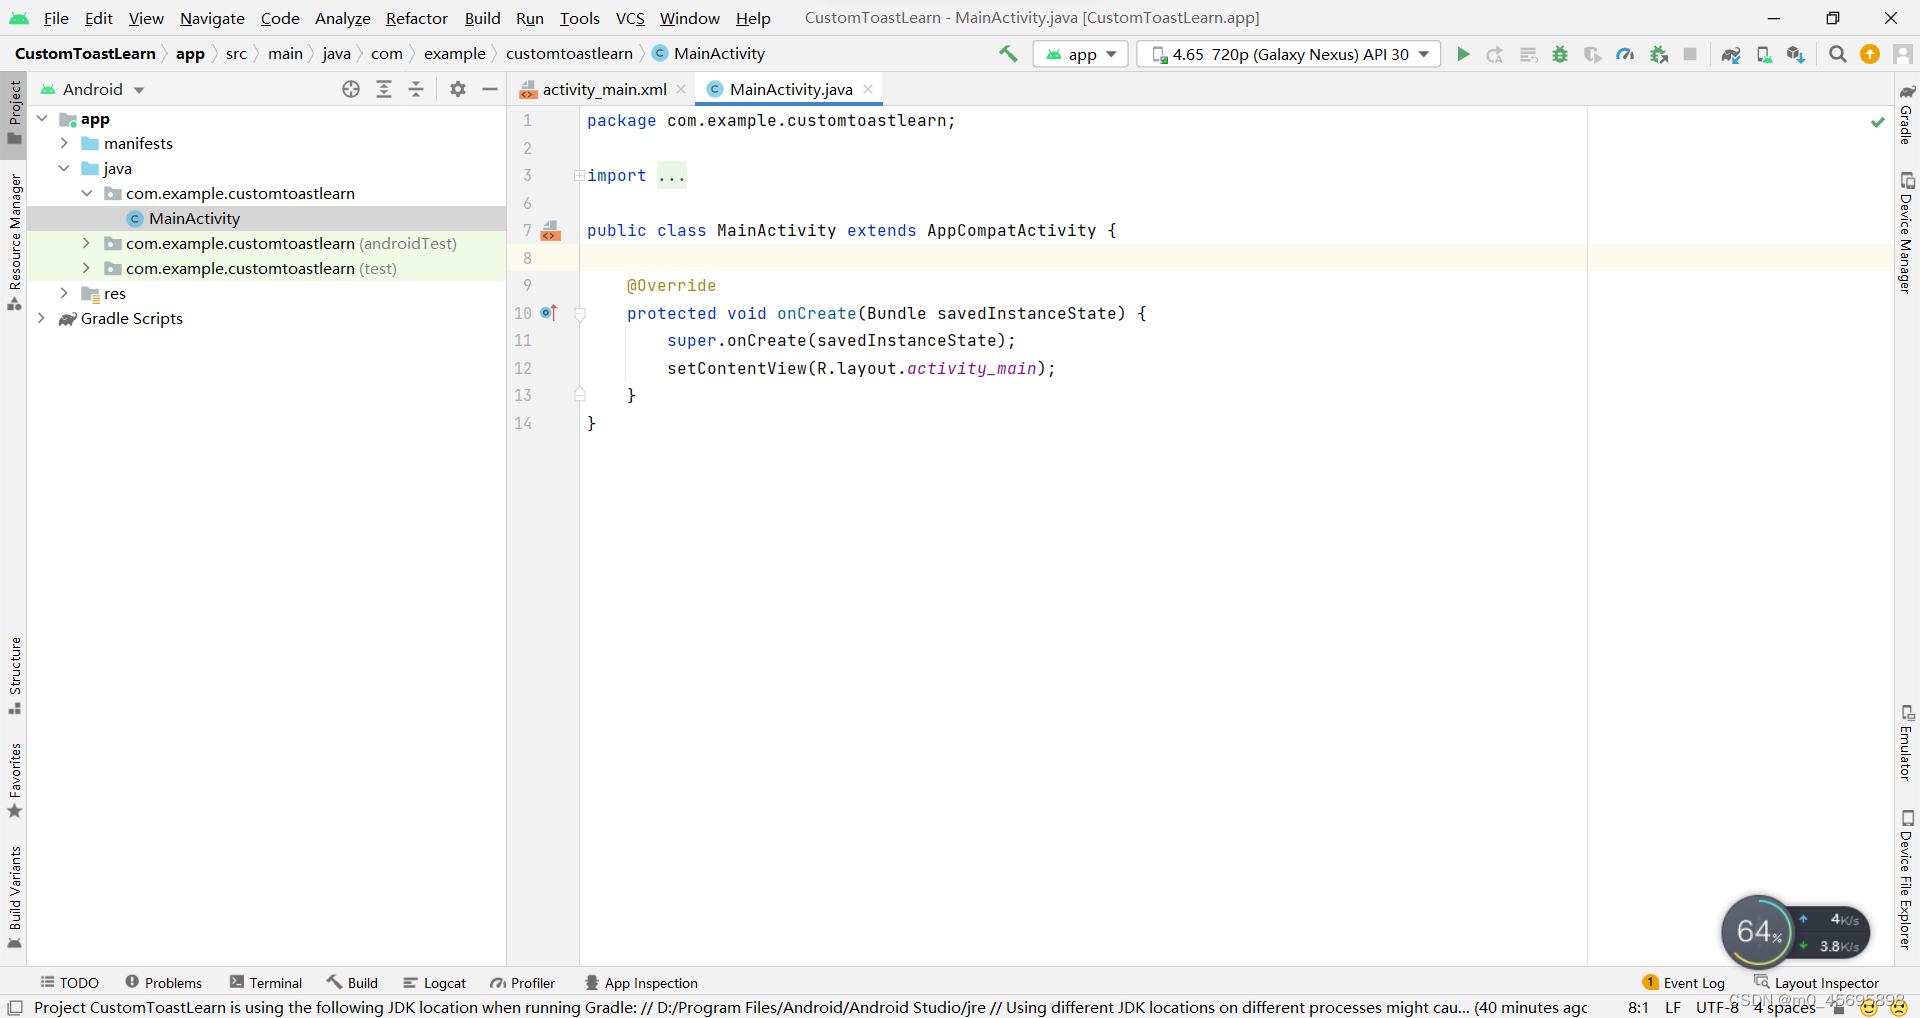The width and height of the screenshot is (1920, 1018).
Task: Expand the androidTest package node
Action: [x=86, y=244]
